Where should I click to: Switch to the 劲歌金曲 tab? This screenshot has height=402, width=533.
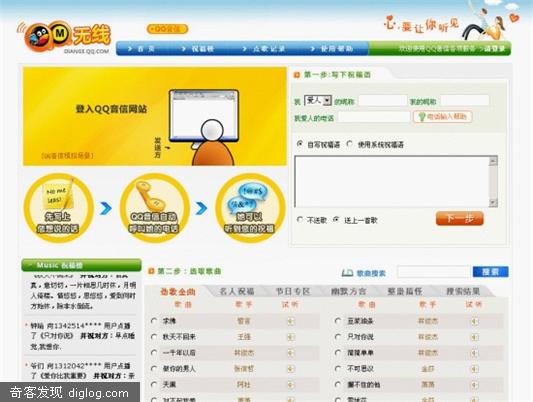point(178,292)
